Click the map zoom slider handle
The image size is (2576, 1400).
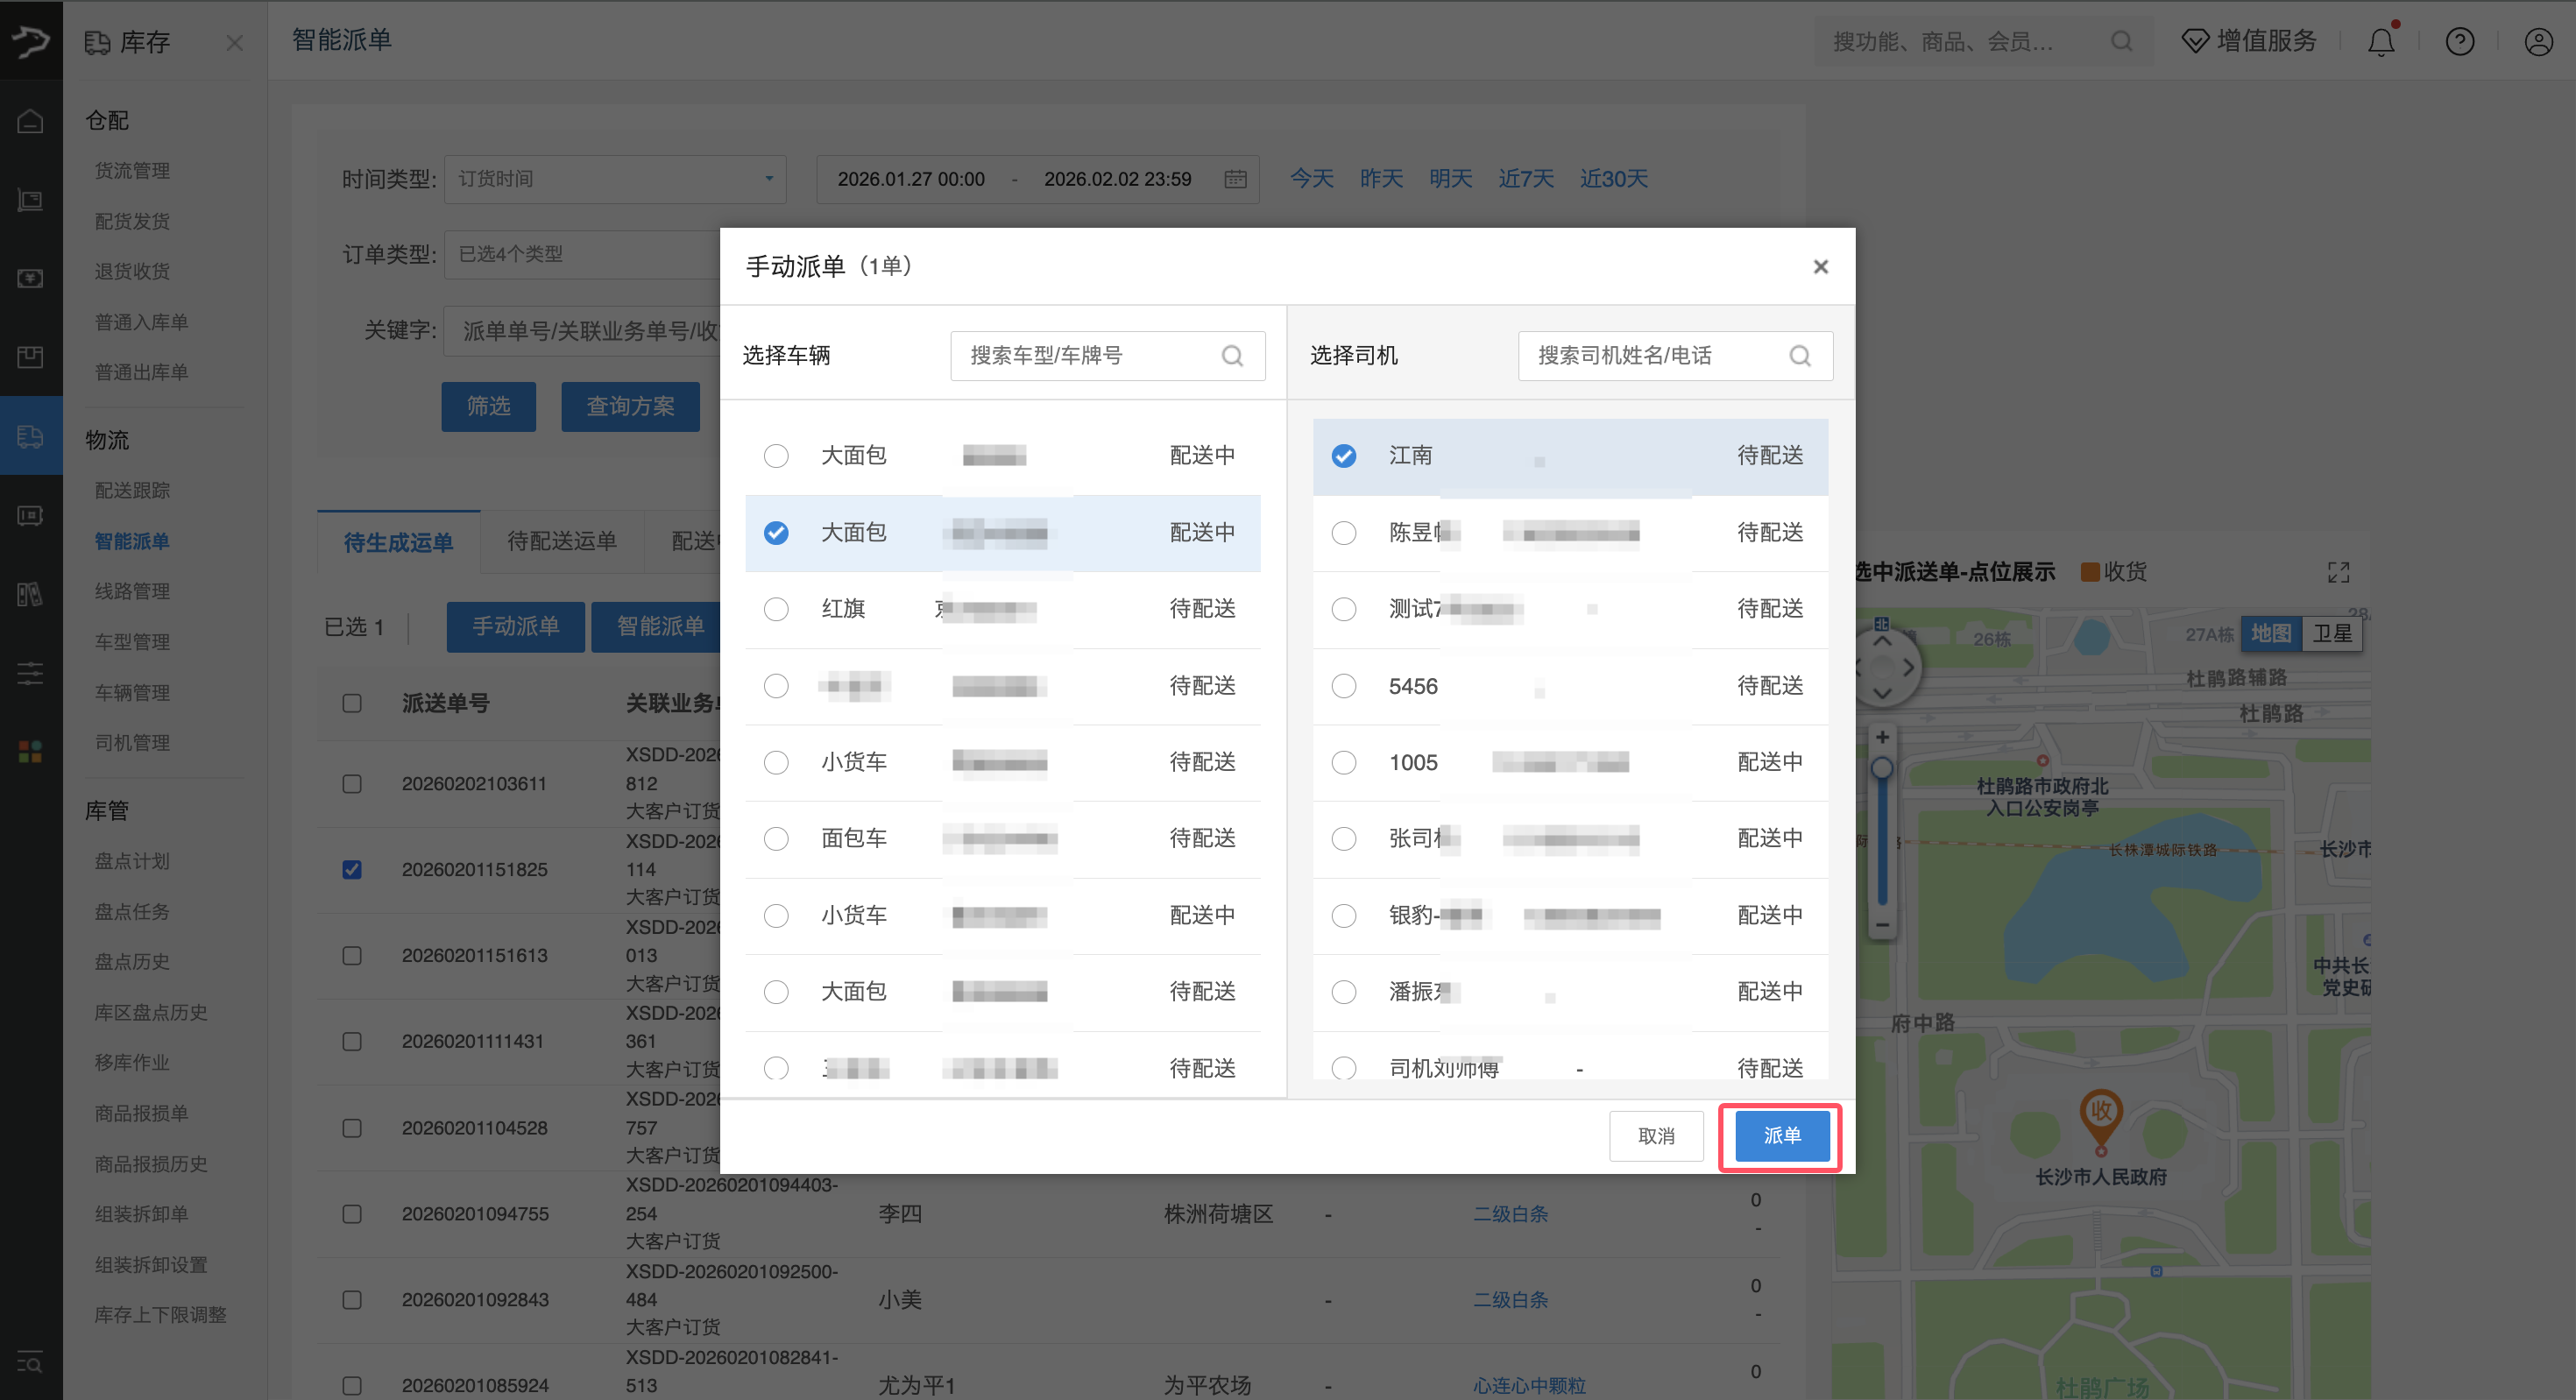[1882, 768]
